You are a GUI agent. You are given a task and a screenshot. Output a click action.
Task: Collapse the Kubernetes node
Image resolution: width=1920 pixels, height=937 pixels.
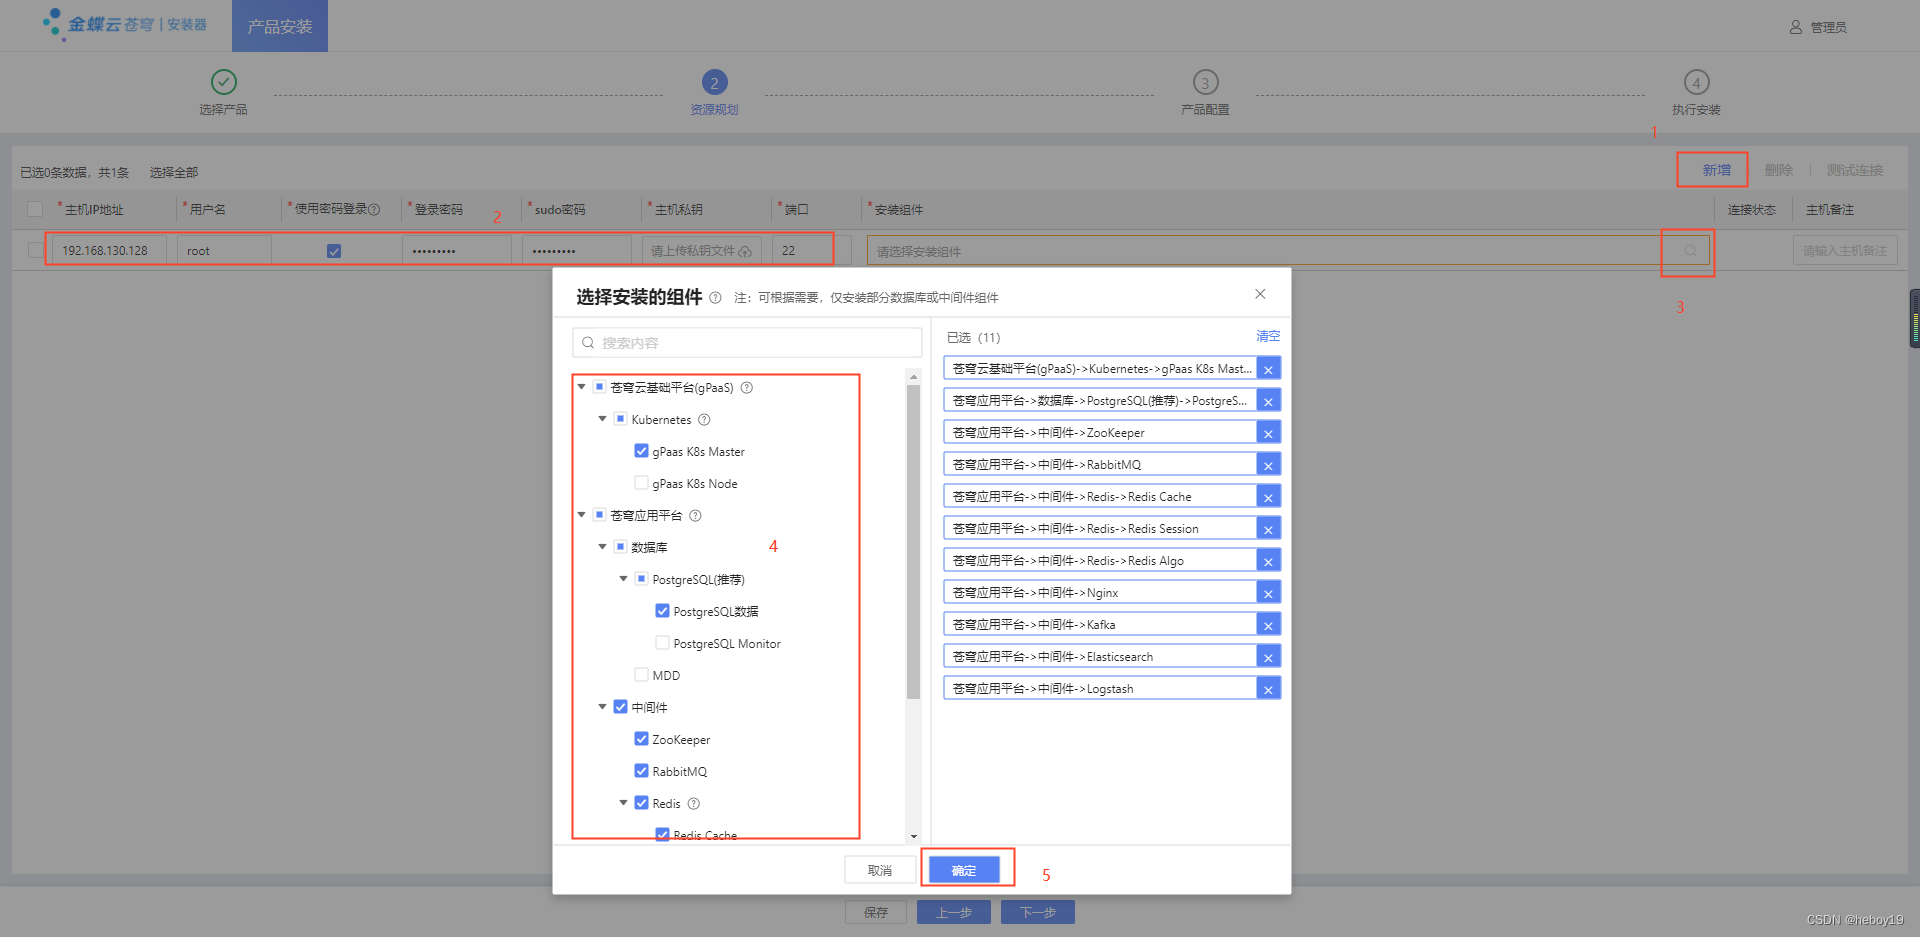(602, 419)
